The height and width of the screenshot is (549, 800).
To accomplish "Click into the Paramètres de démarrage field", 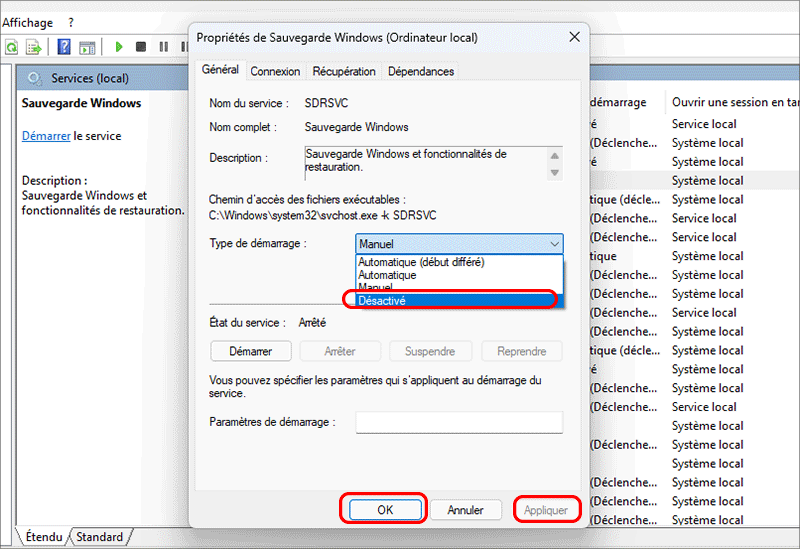I will pyautogui.click(x=459, y=422).
